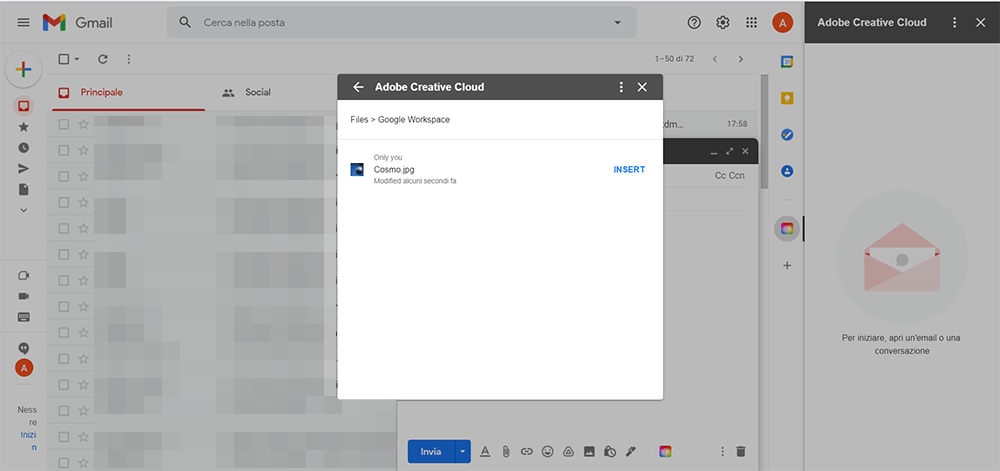Click the Google Drive insert icon
This screenshot has width=1000, height=471.
[568, 452]
